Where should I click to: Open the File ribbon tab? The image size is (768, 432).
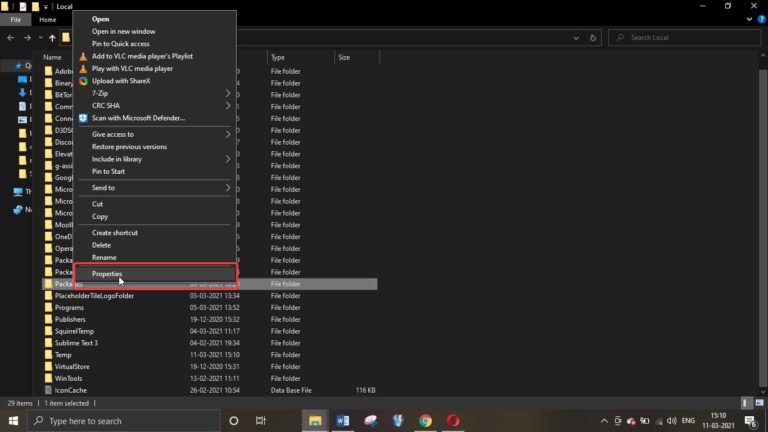point(16,20)
